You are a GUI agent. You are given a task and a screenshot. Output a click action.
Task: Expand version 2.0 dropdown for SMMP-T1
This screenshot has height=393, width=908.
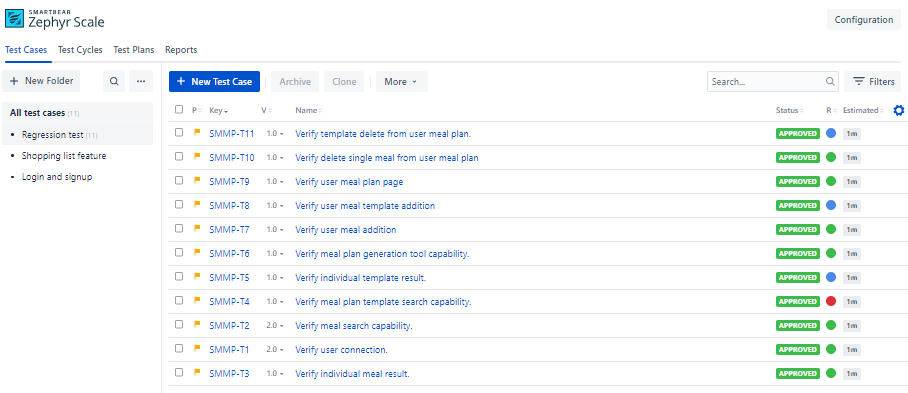tap(275, 350)
